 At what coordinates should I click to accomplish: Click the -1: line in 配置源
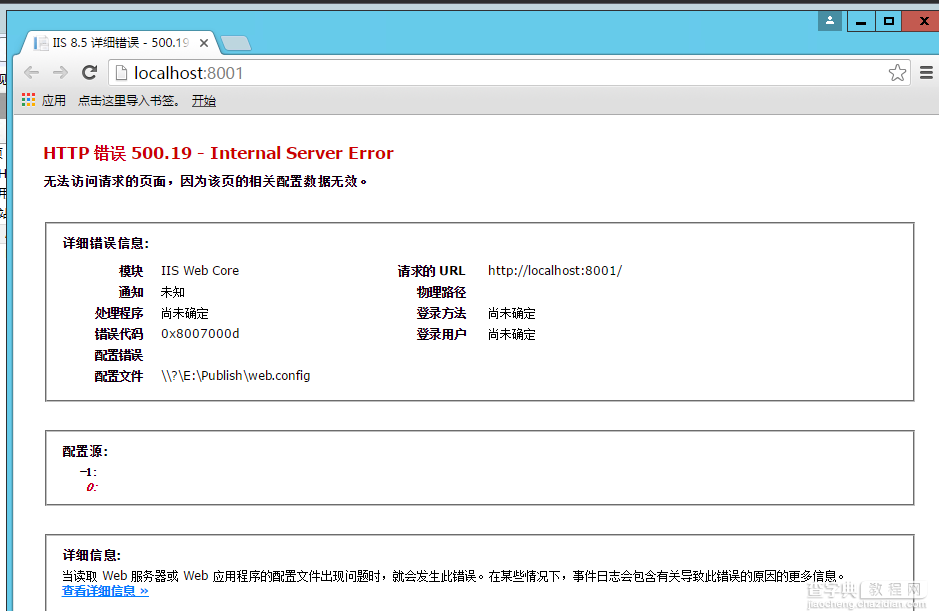tap(88, 472)
